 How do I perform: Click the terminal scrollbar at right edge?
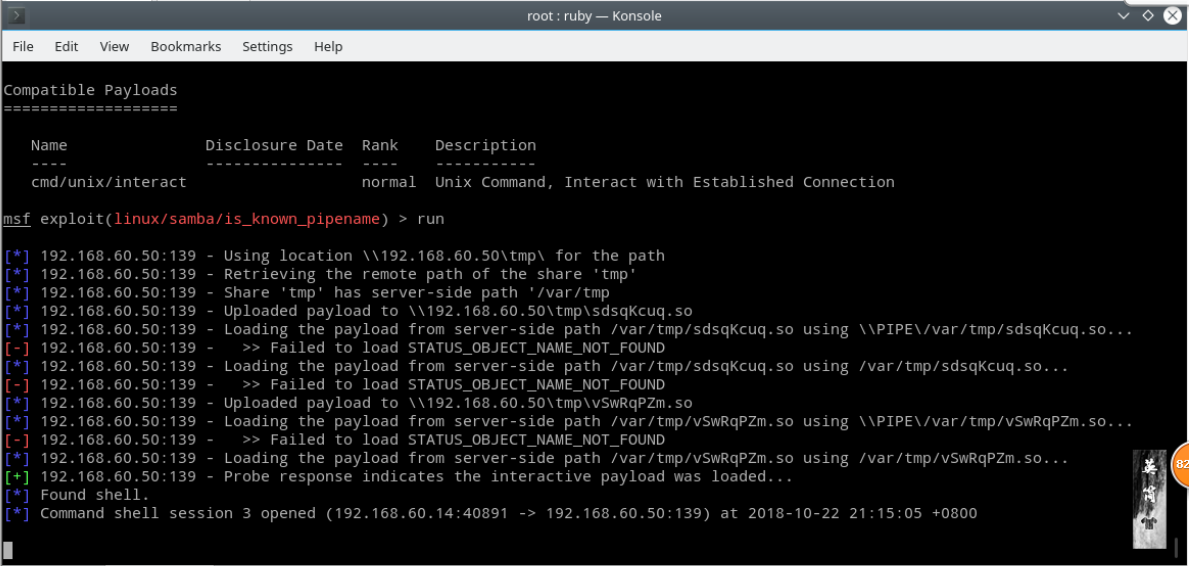click(x=1178, y=546)
